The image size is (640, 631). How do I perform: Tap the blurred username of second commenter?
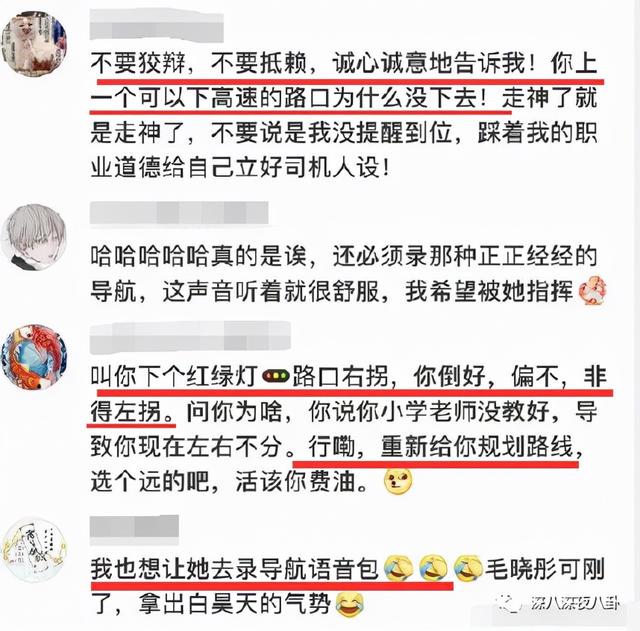[179, 213]
